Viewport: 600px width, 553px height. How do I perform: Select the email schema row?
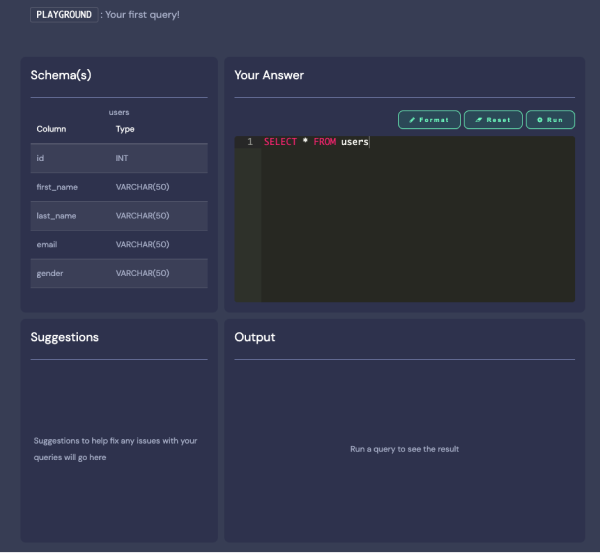click(x=119, y=244)
